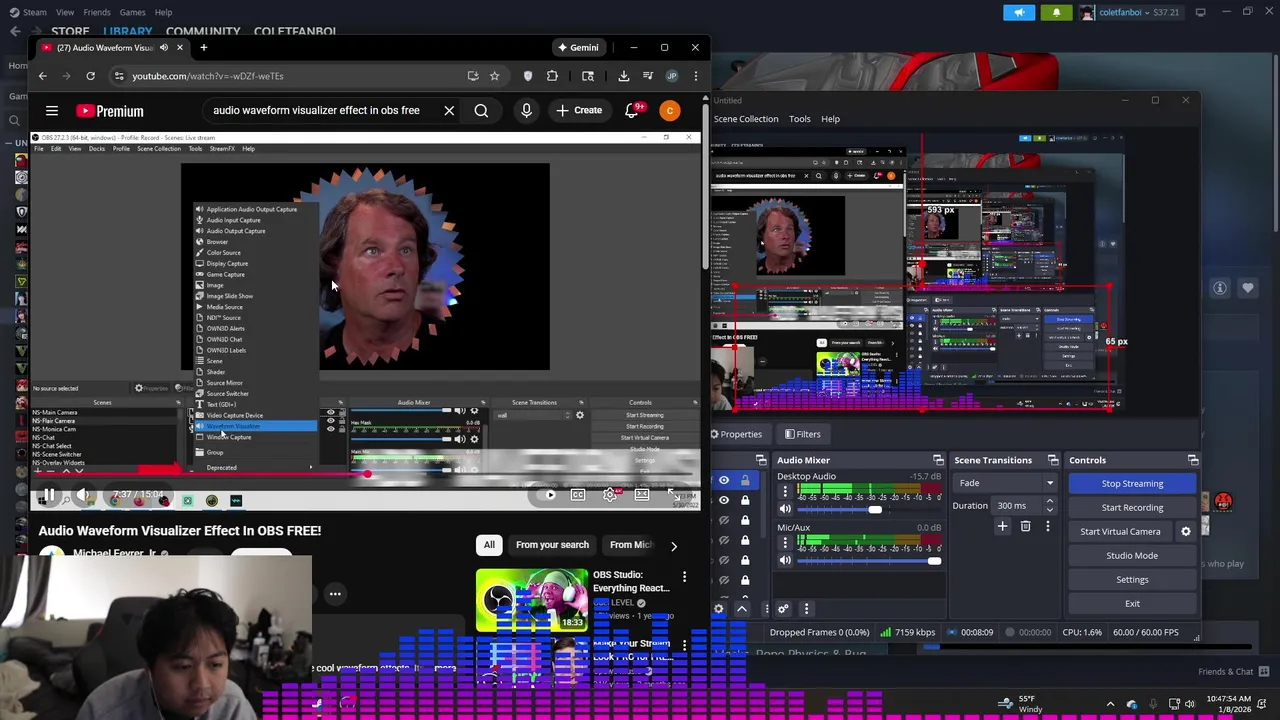Enable Studio Mode in OBS

point(1132,556)
